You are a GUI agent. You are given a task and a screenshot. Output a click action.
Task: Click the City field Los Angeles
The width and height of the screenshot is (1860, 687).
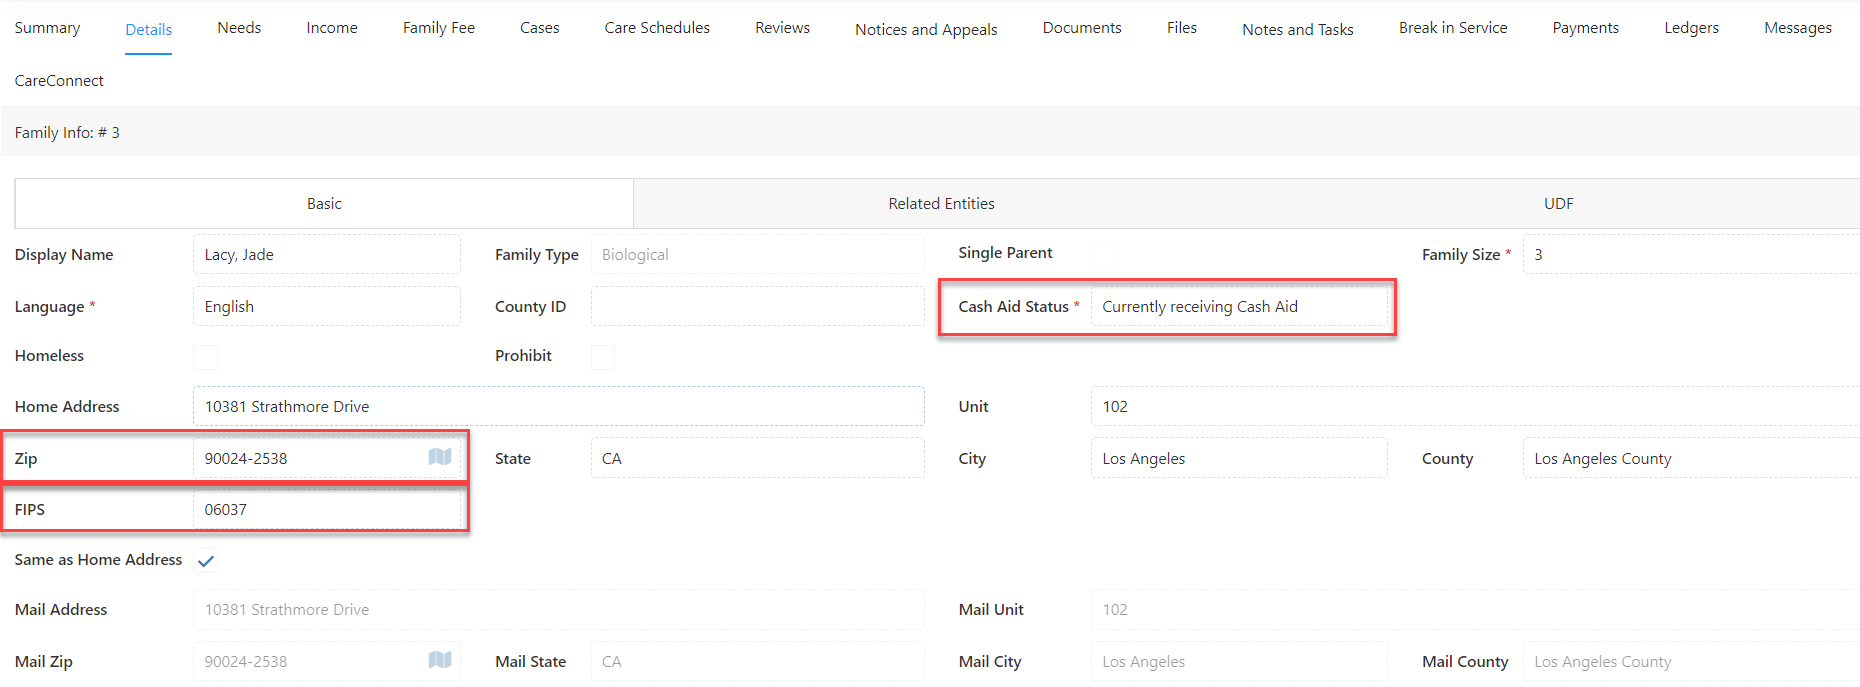(1239, 458)
